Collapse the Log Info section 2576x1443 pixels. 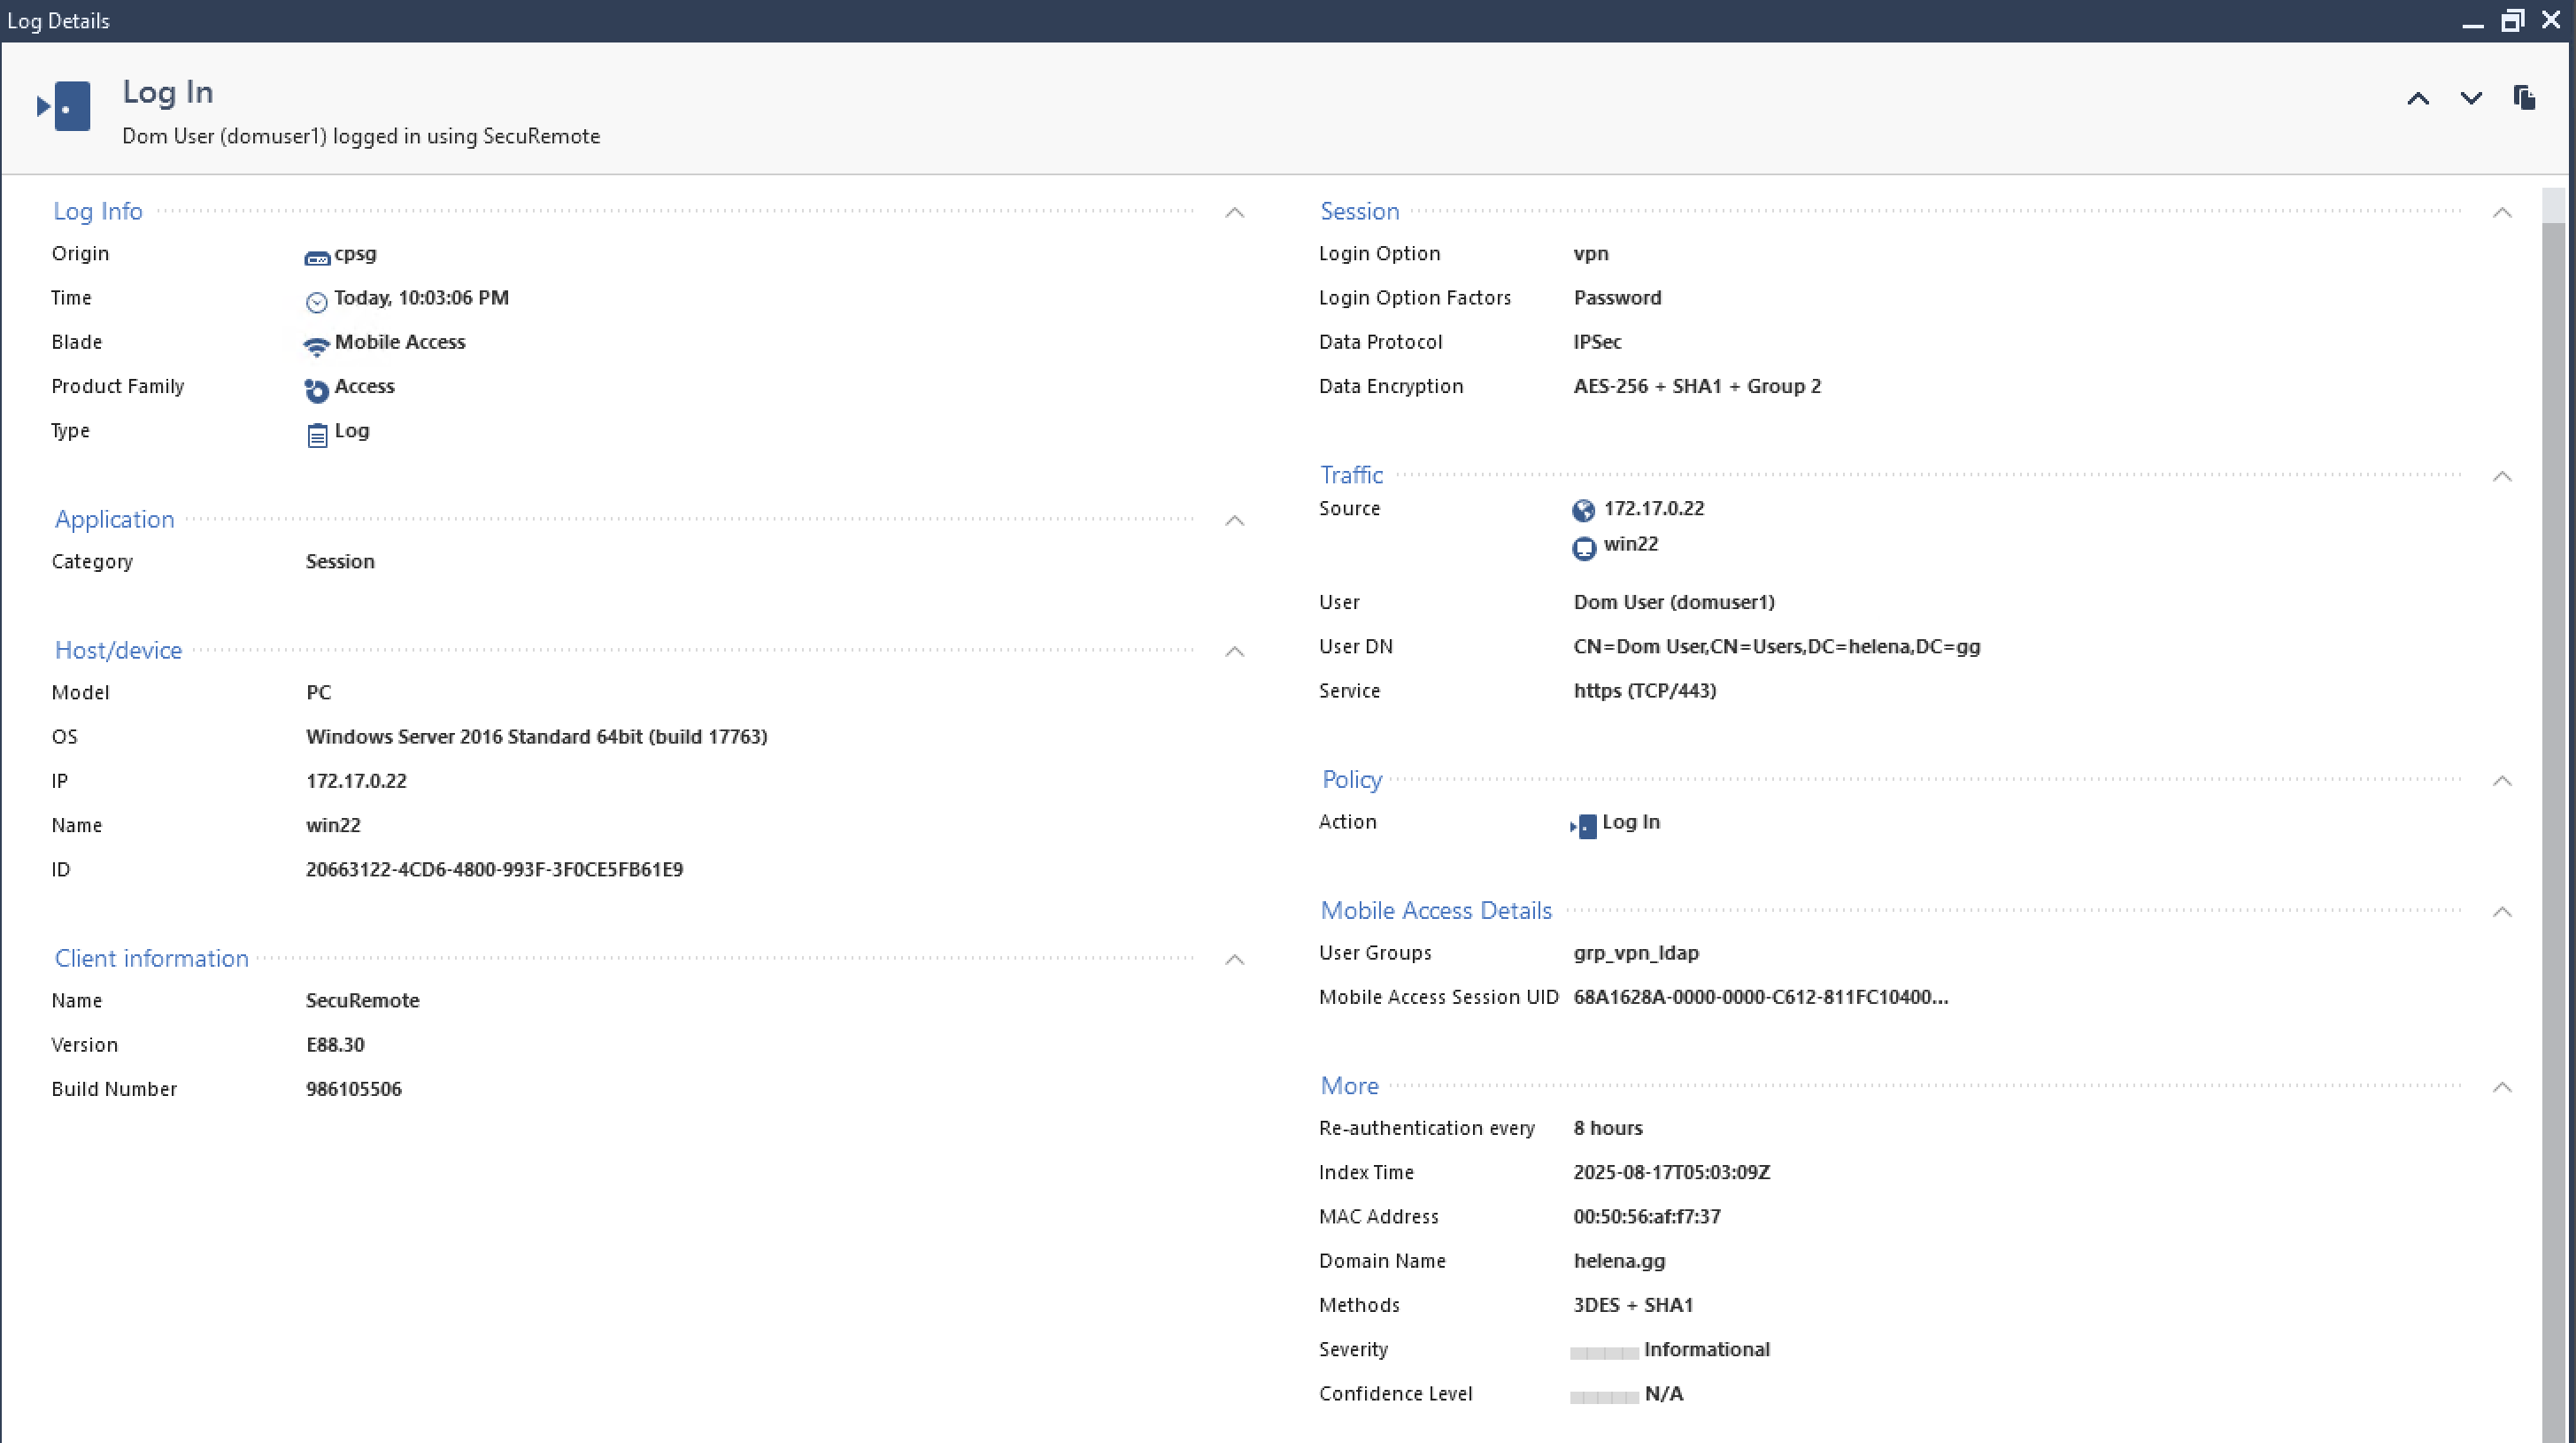pos(1235,212)
